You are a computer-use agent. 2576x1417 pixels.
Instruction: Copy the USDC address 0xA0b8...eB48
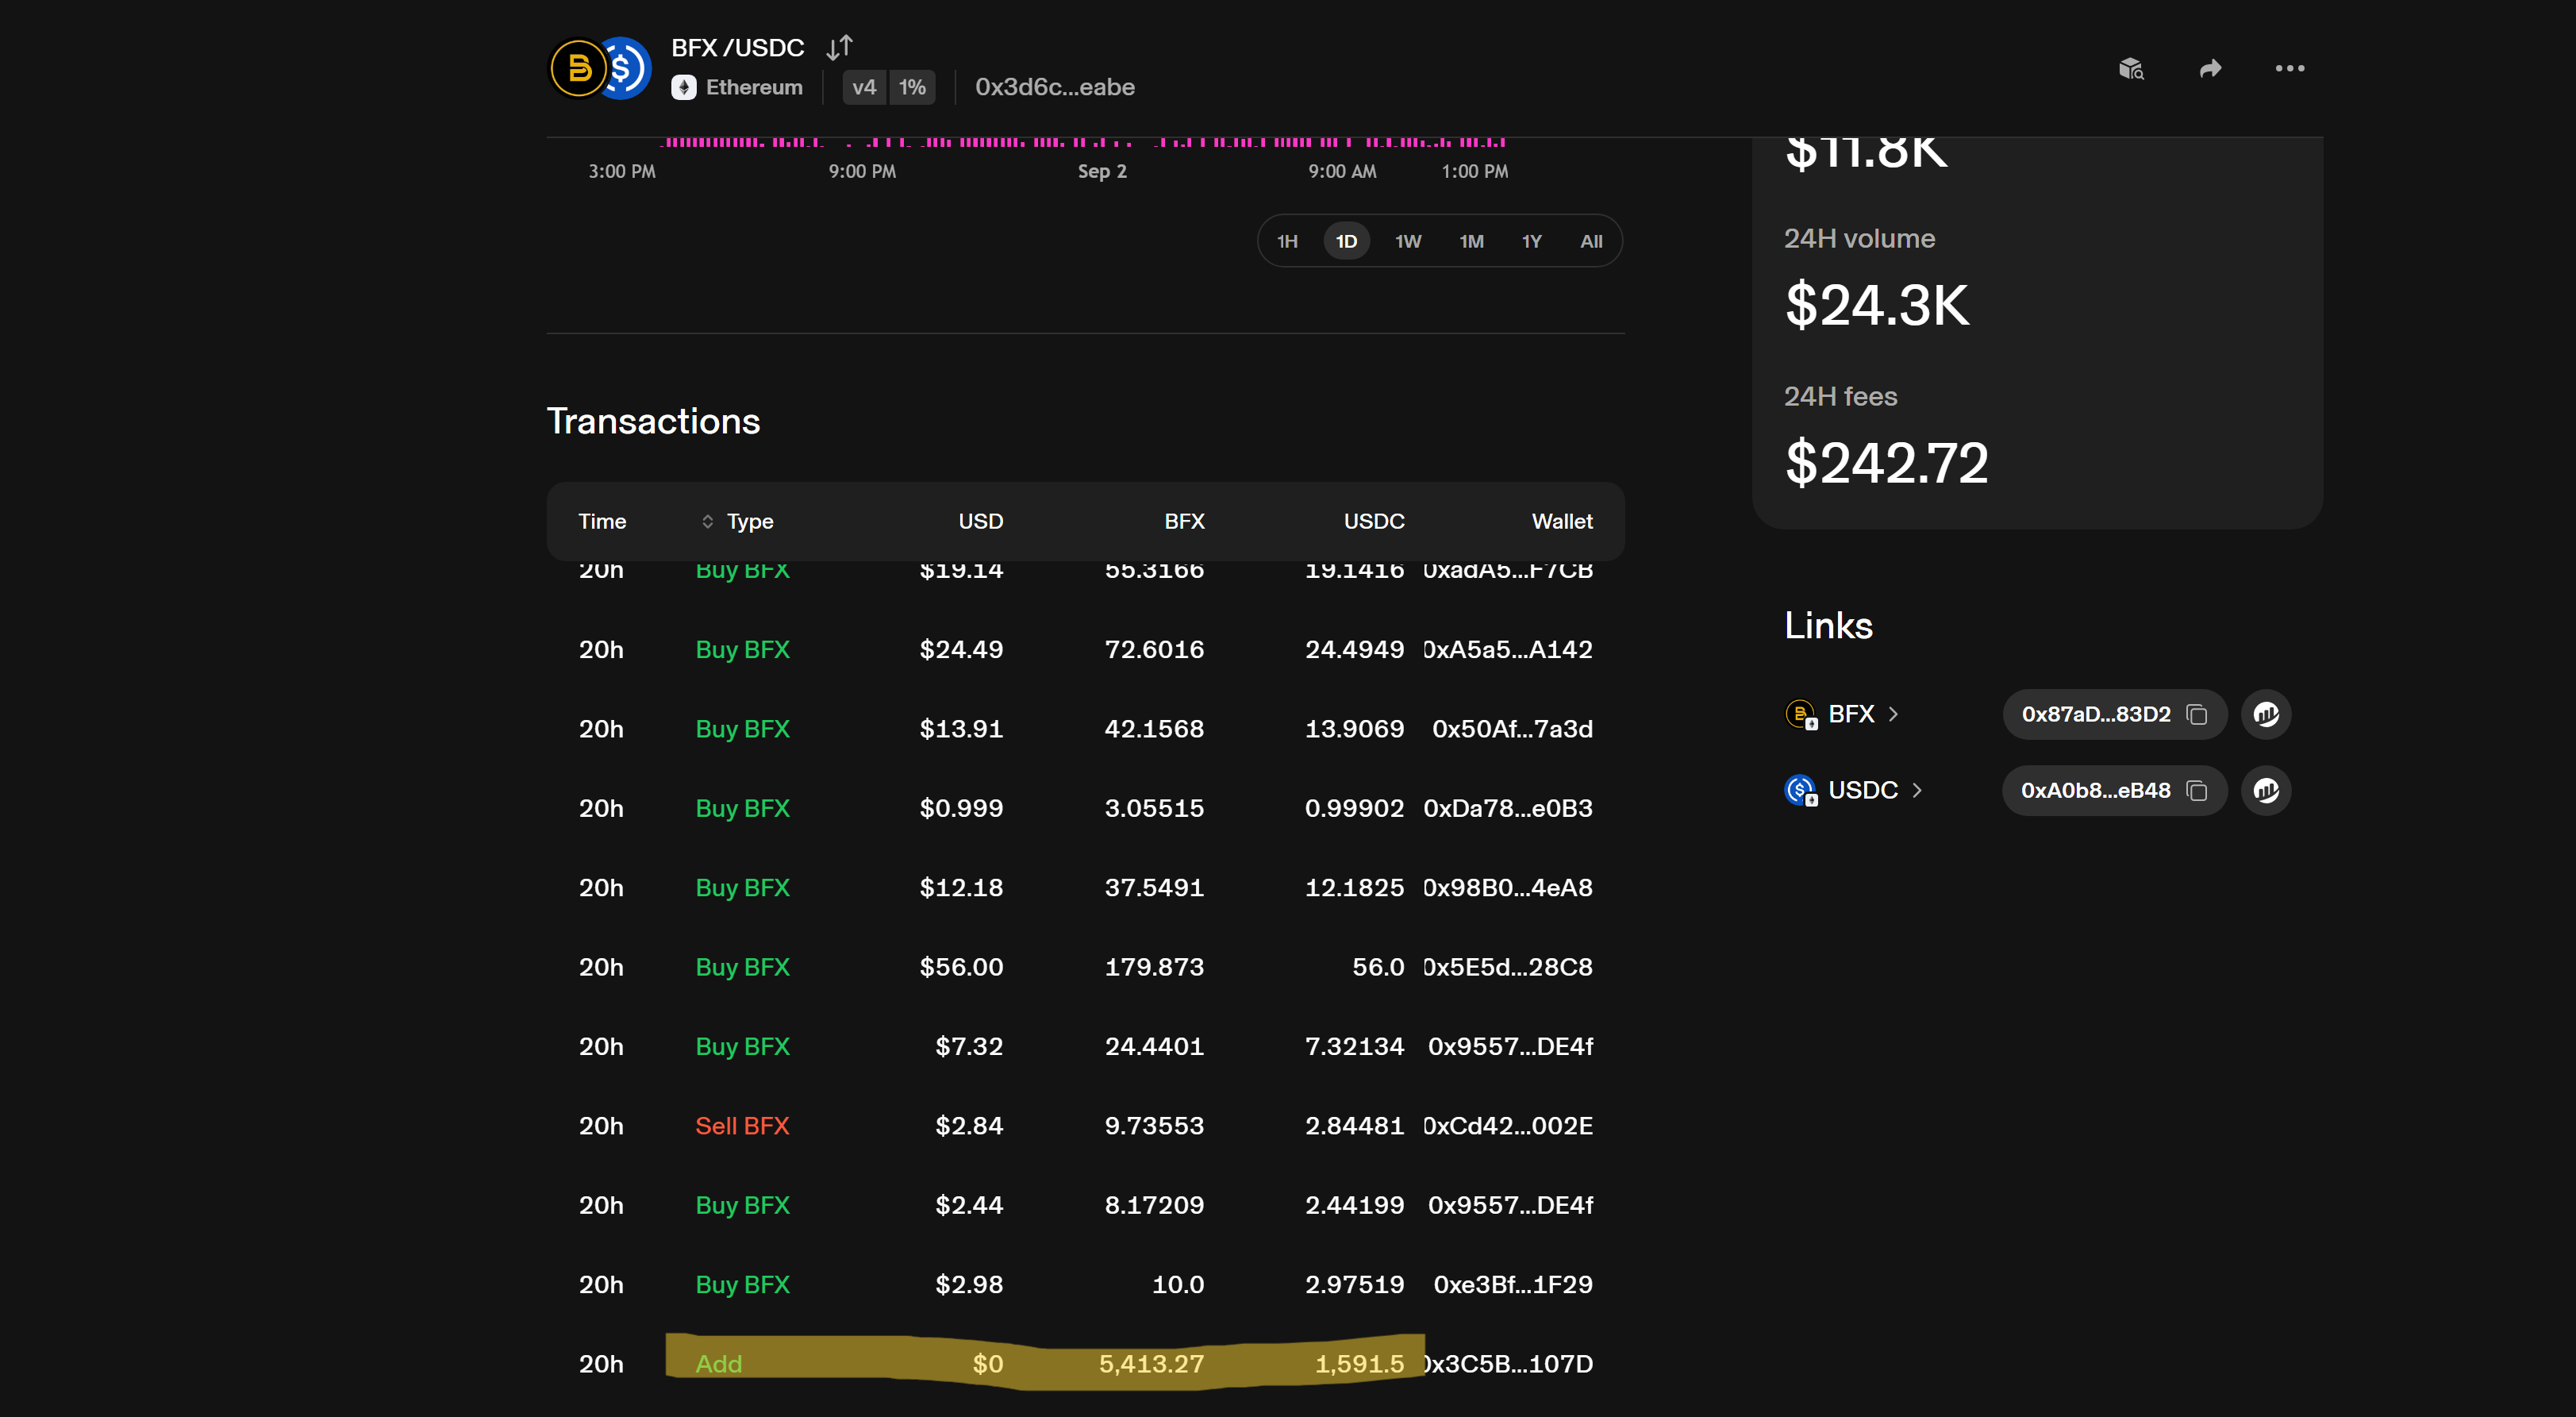pos(2197,790)
